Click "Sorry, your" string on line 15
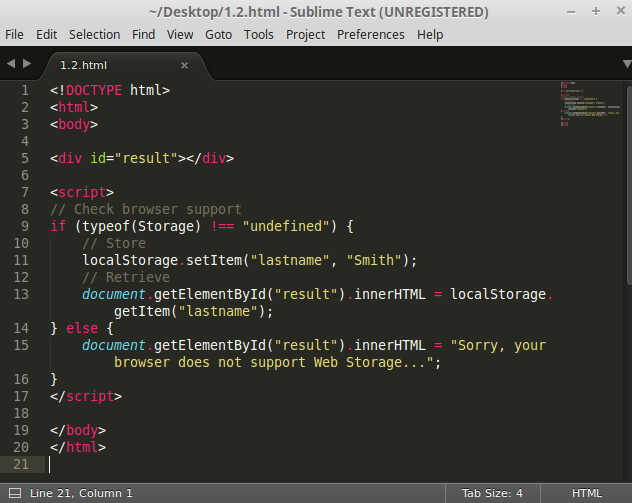The image size is (632, 503). point(498,345)
